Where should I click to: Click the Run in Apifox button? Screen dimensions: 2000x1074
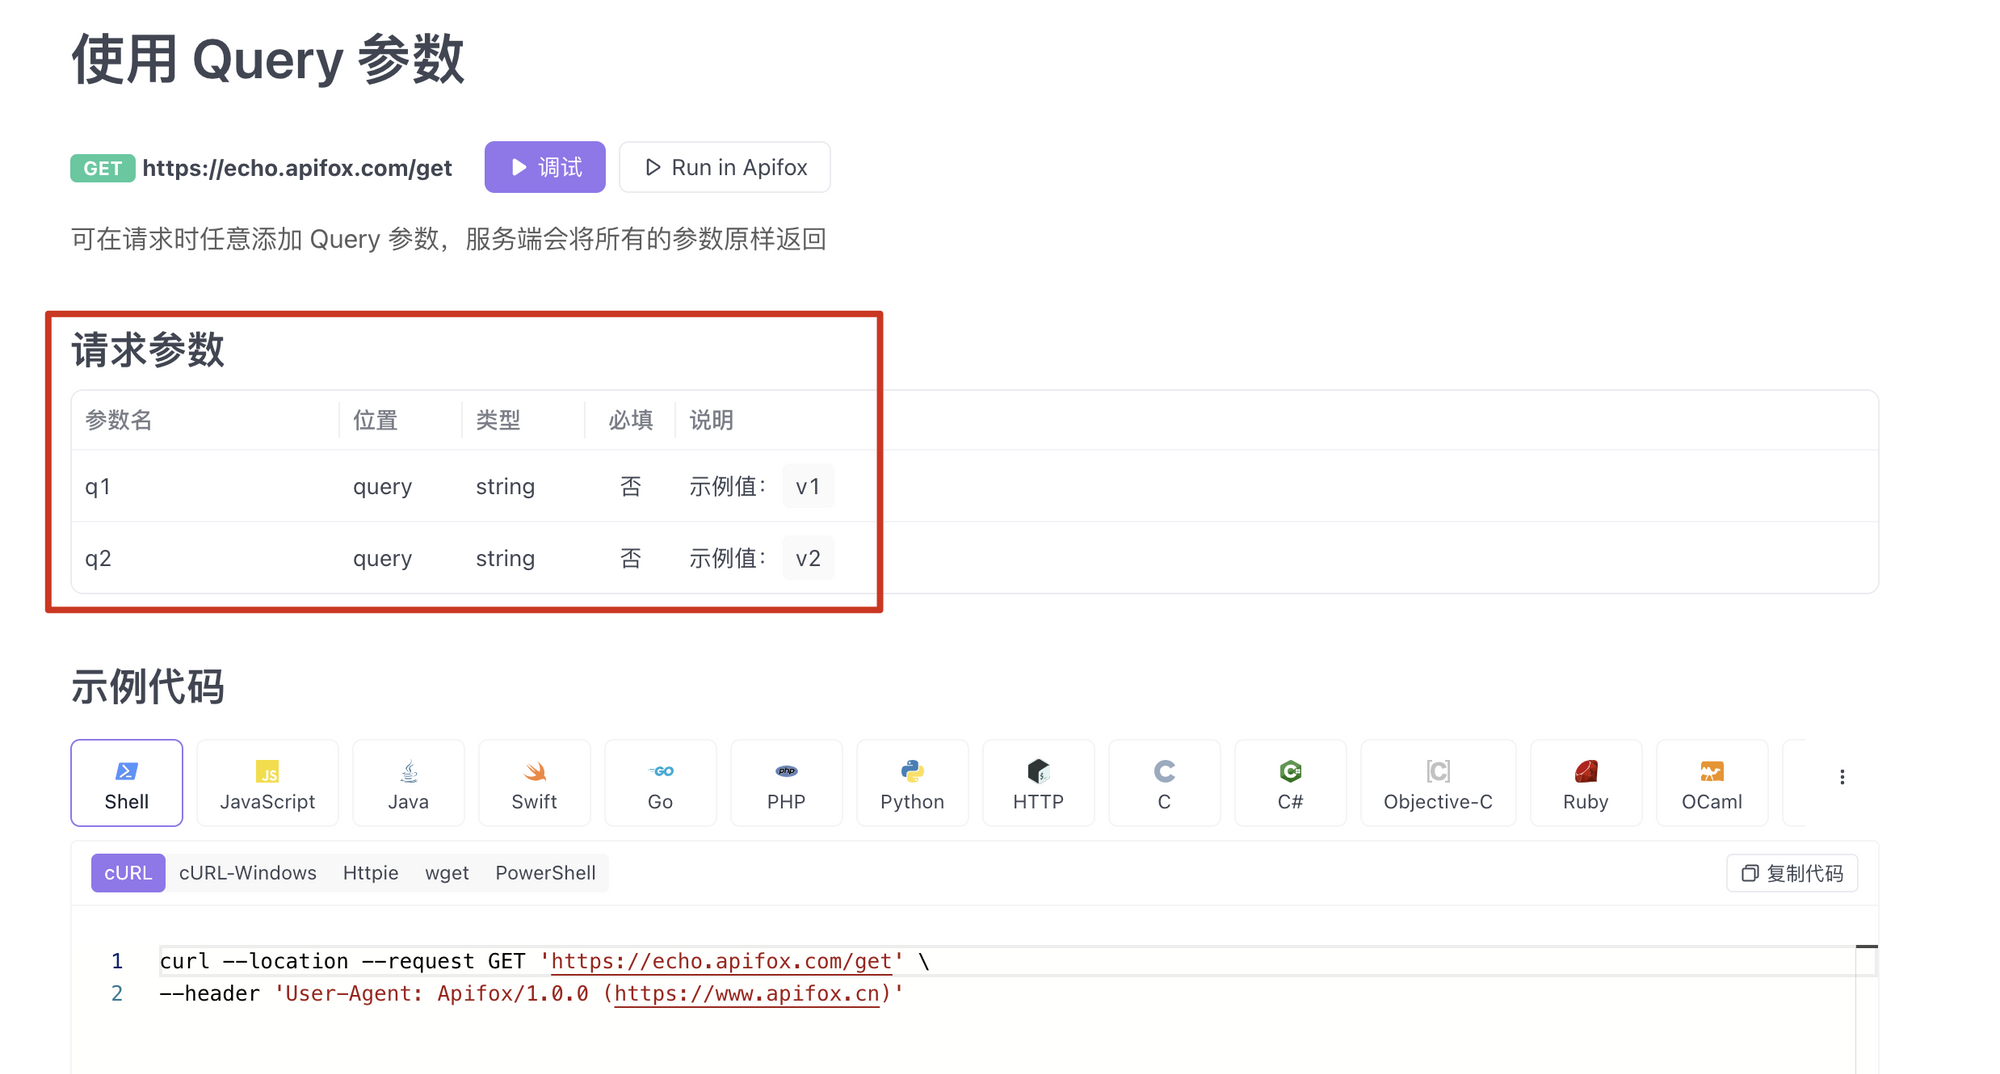pyautogui.click(x=725, y=167)
